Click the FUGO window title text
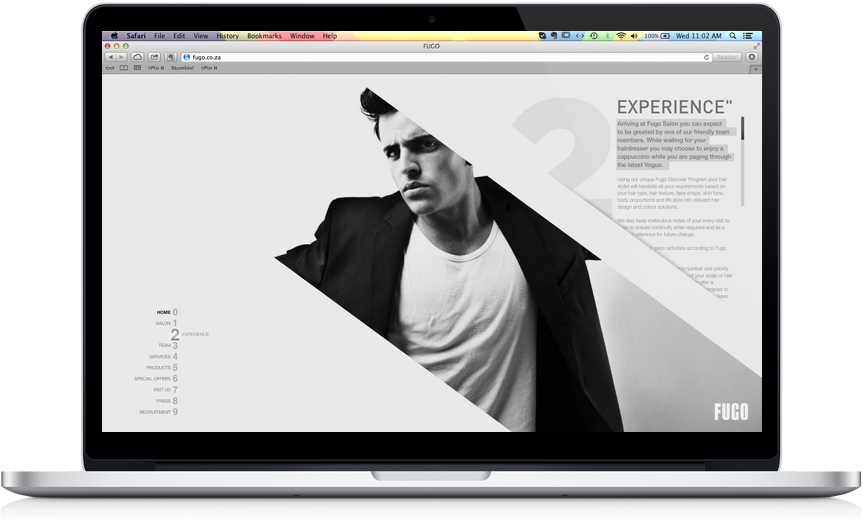863x525 pixels. pos(432,46)
